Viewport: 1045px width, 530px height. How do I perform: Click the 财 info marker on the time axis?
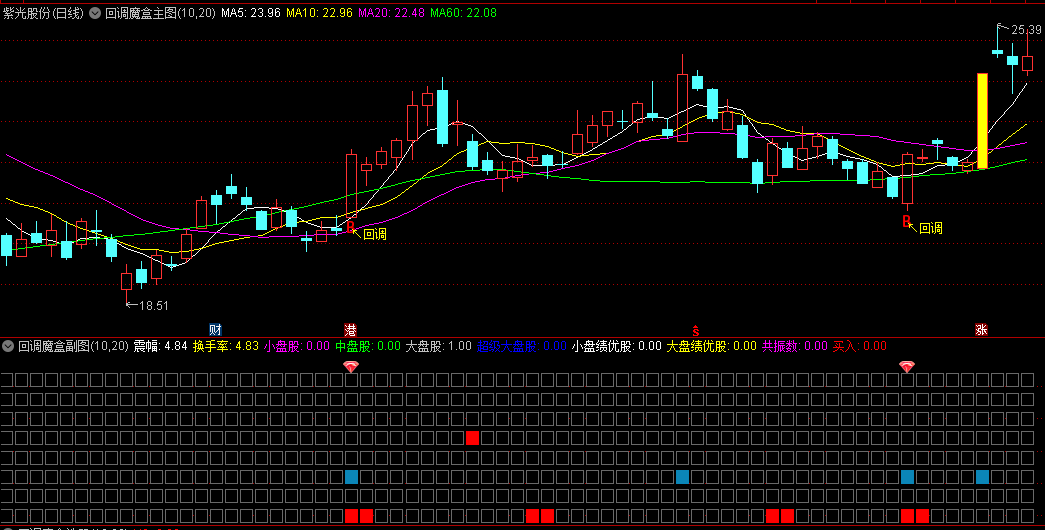(x=215, y=329)
